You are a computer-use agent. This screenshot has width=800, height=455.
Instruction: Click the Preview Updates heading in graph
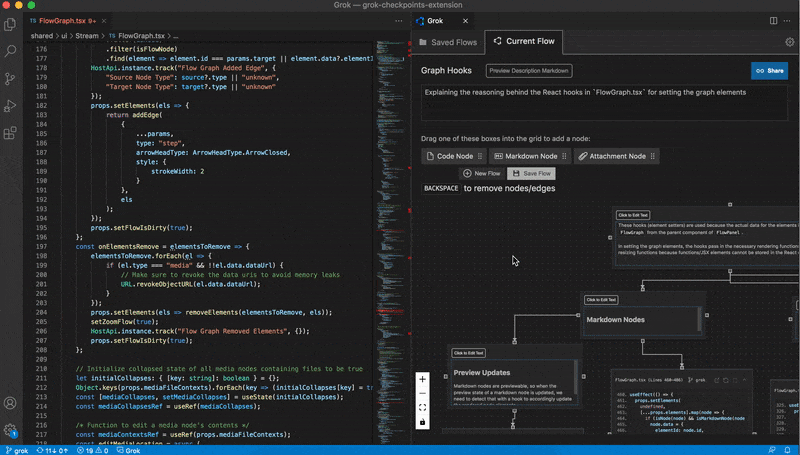482,373
